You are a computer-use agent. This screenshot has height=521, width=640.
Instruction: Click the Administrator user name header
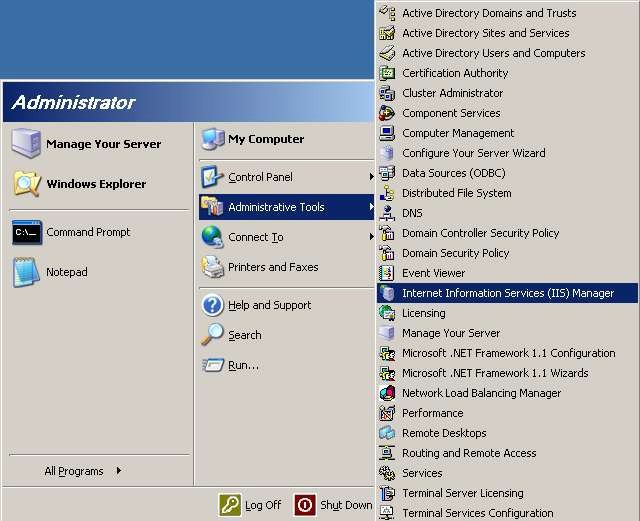pos(73,102)
